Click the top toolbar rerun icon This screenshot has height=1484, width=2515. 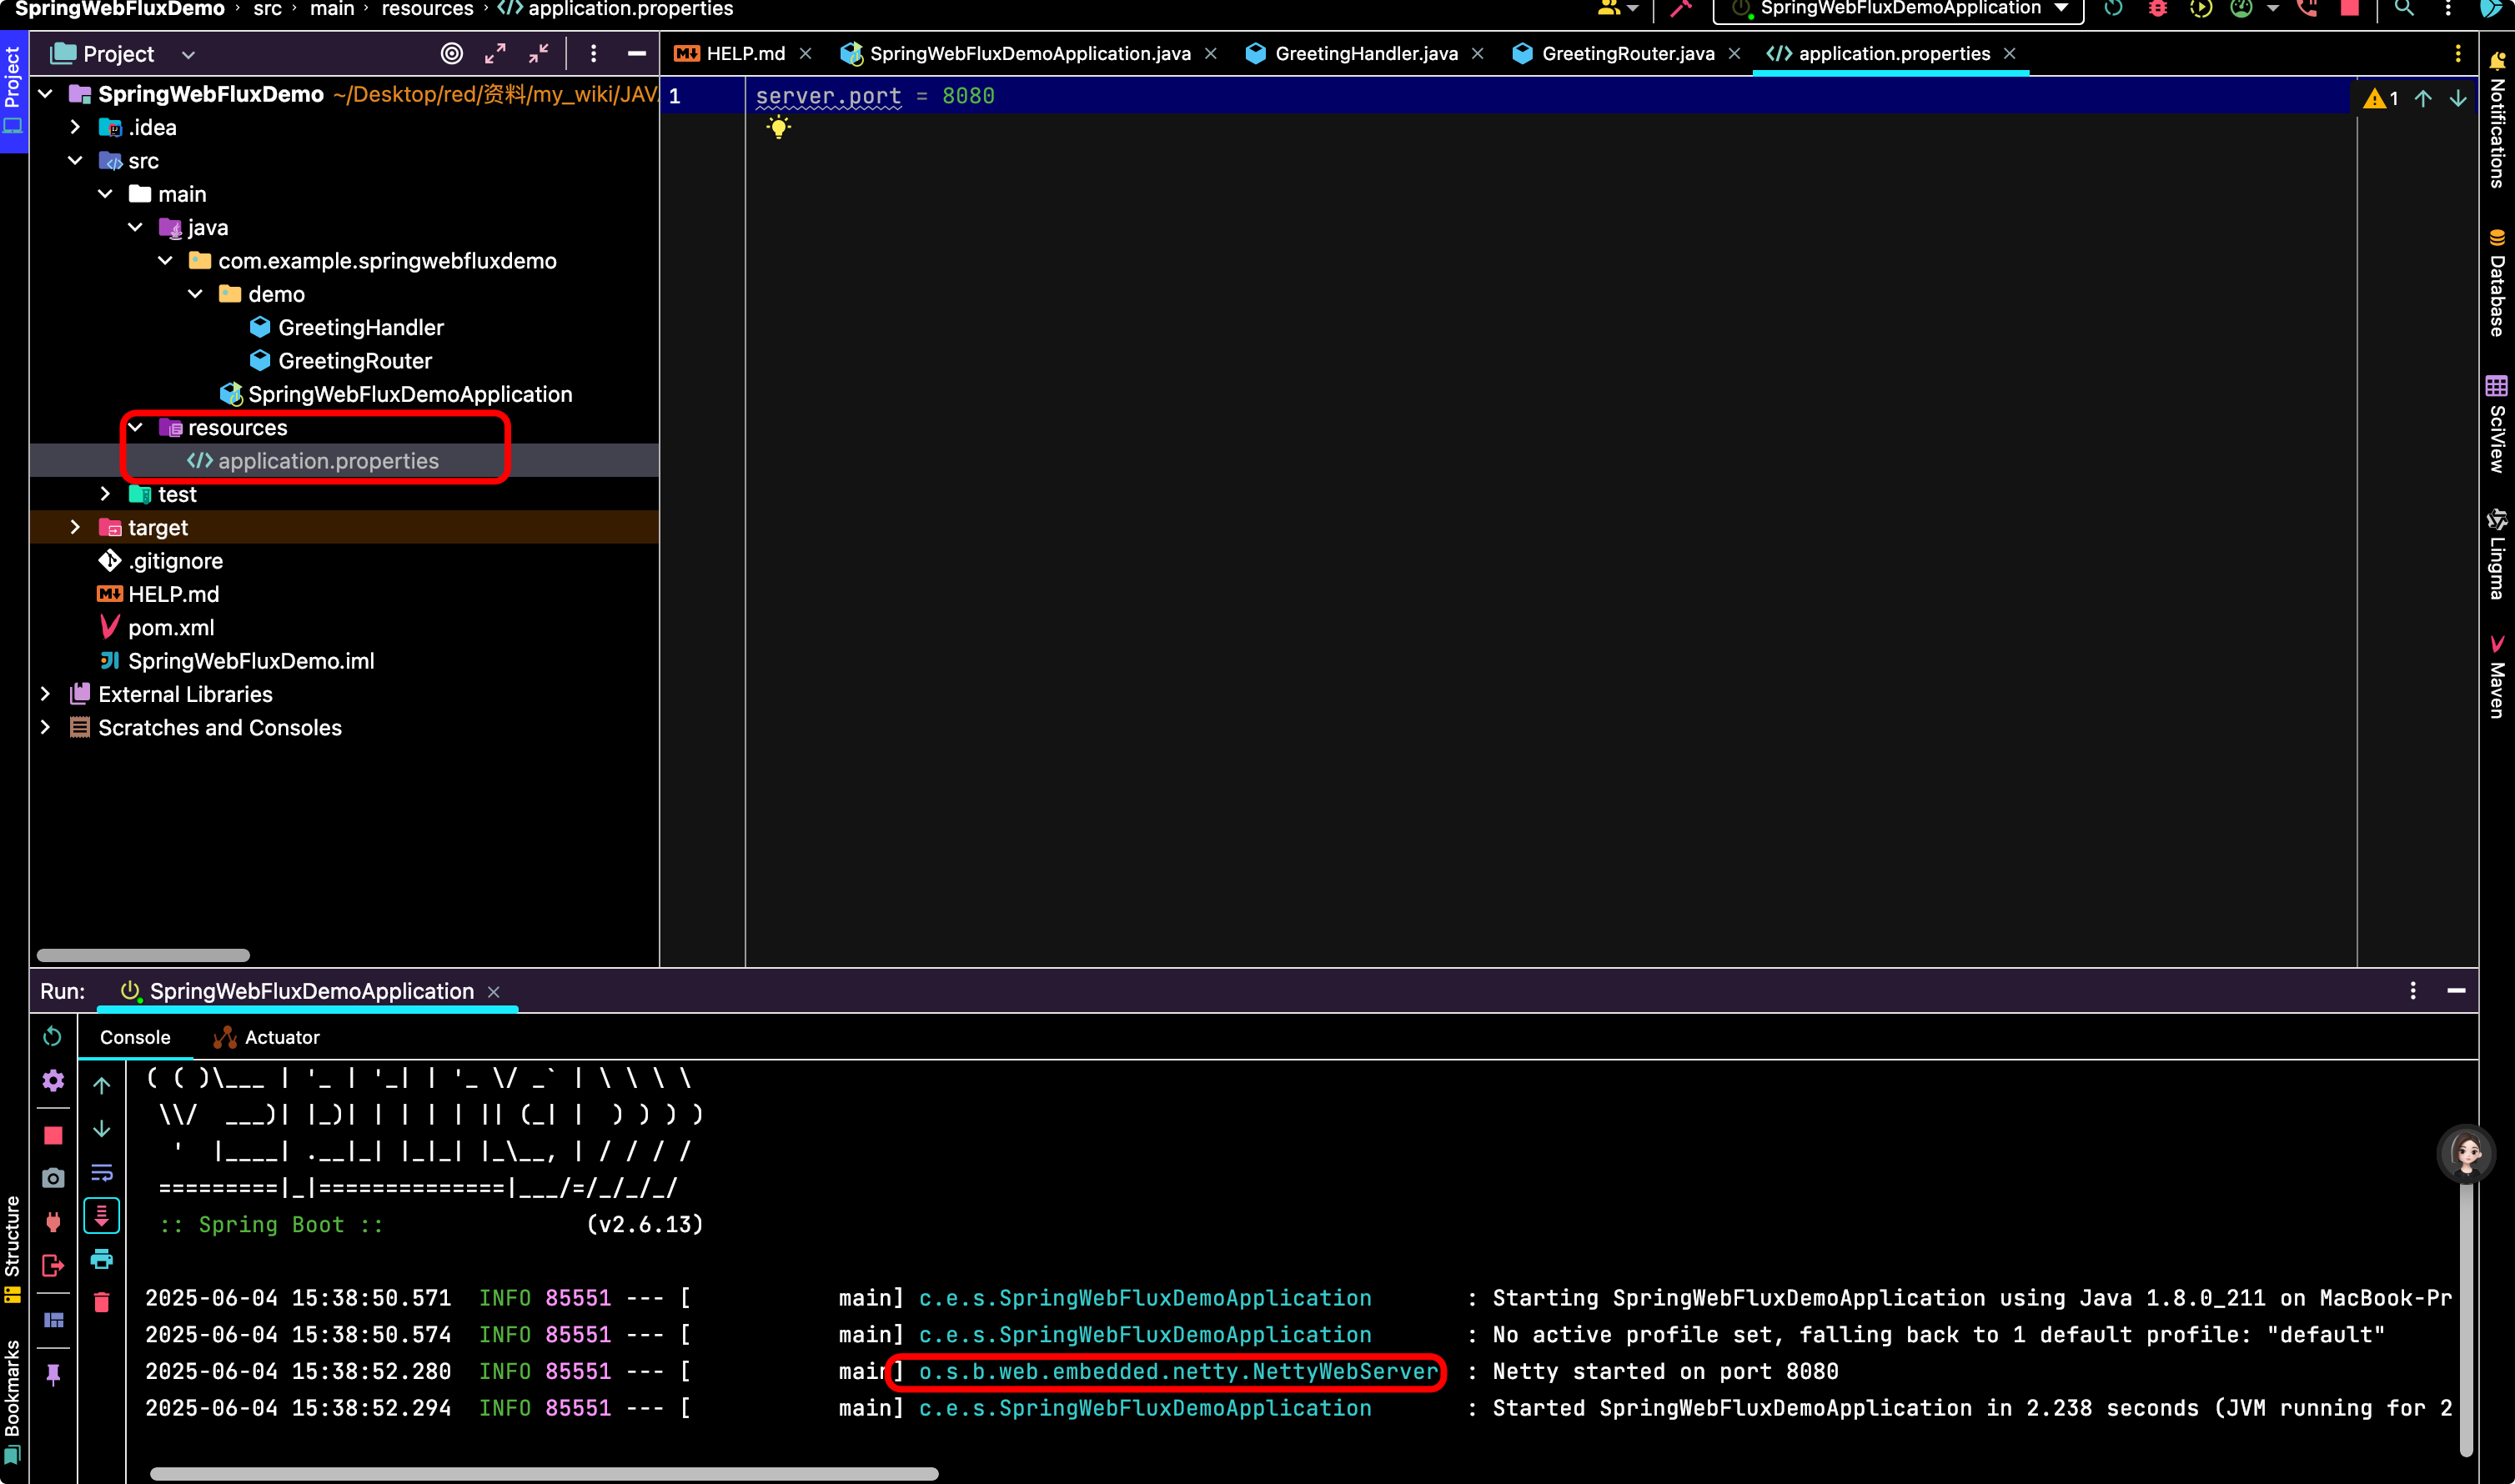pyautogui.click(x=2114, y=8)
